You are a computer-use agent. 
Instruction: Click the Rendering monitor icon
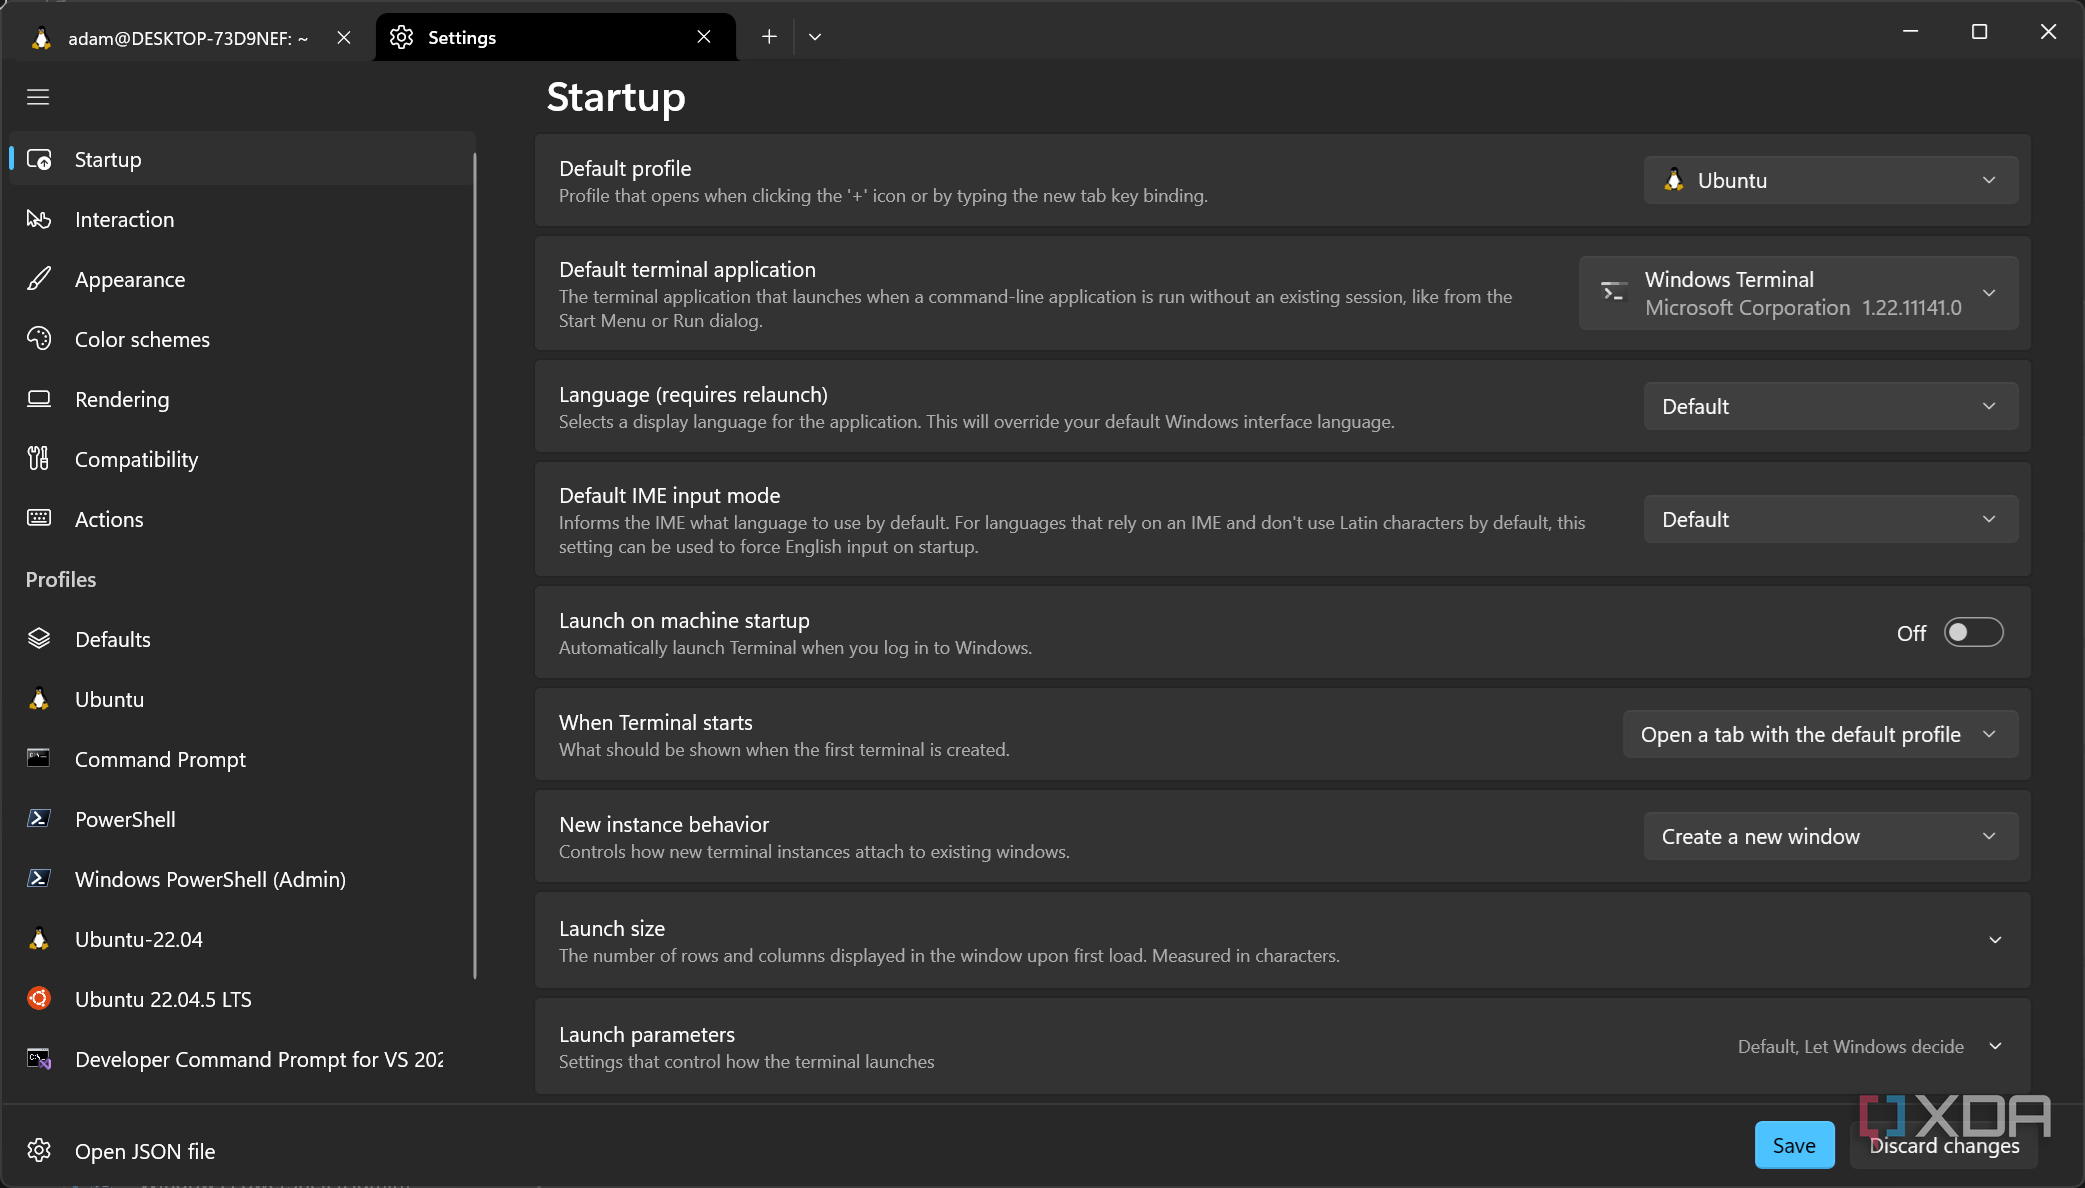point(39,400)
